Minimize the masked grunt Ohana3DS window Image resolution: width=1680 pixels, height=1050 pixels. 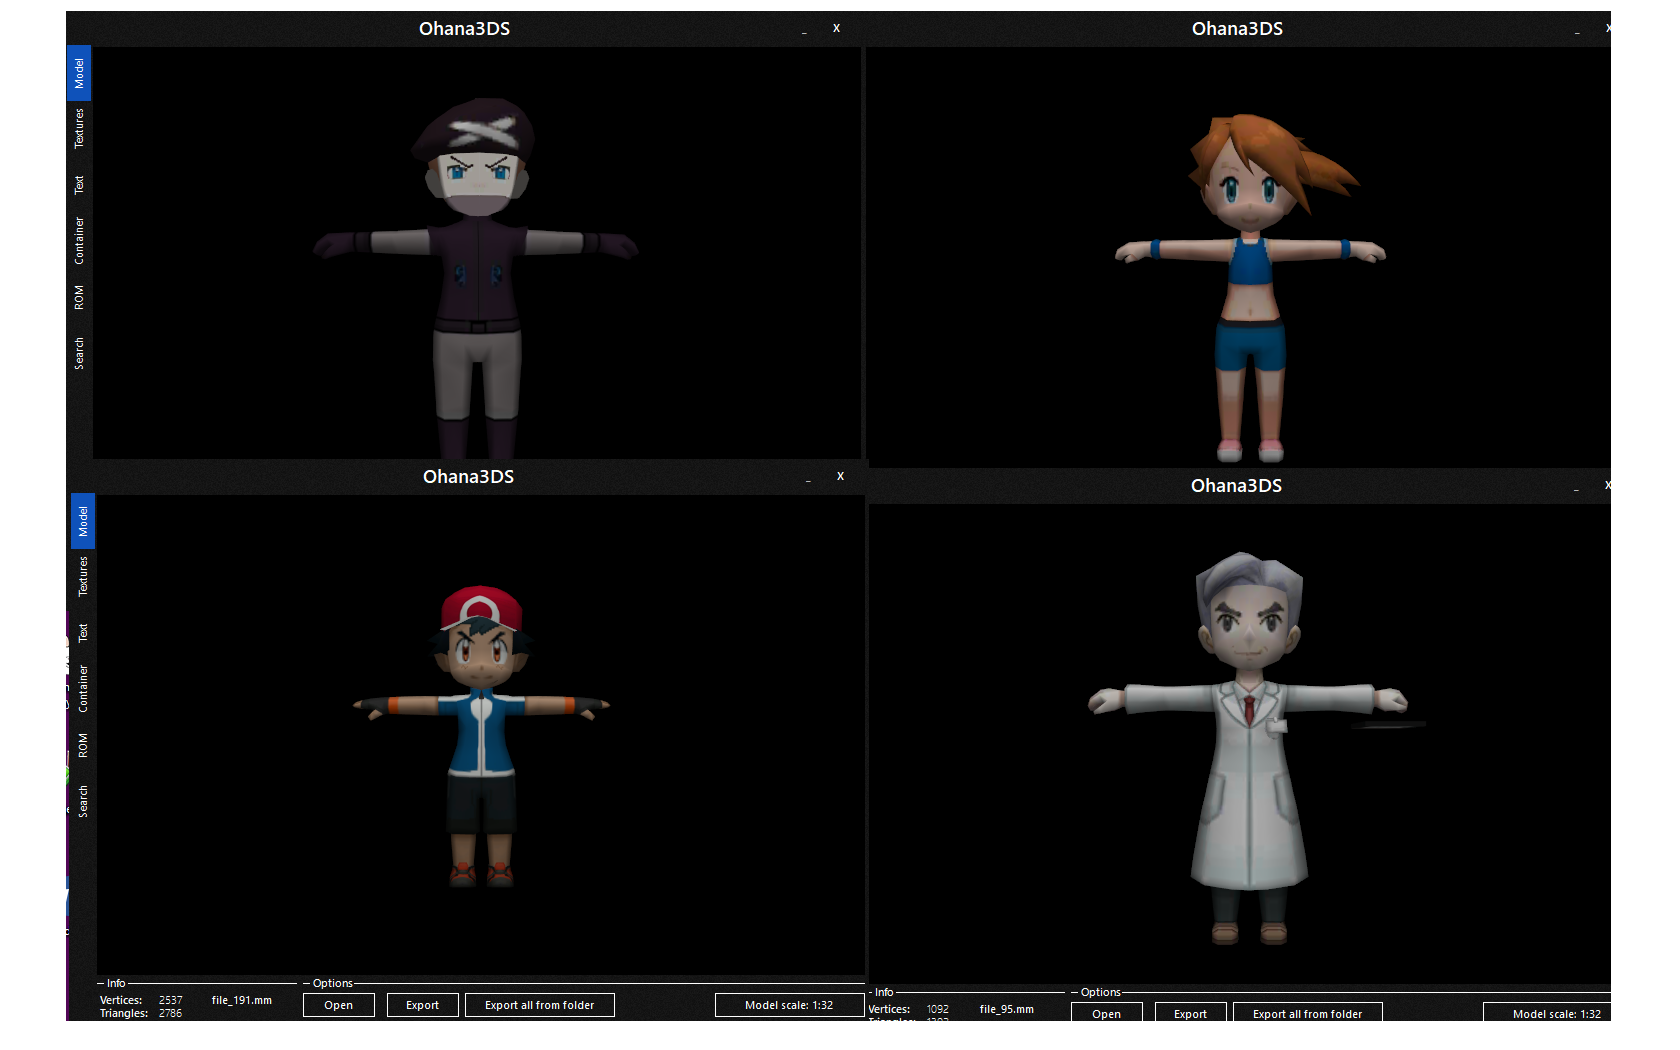click(x=804, y=31)
